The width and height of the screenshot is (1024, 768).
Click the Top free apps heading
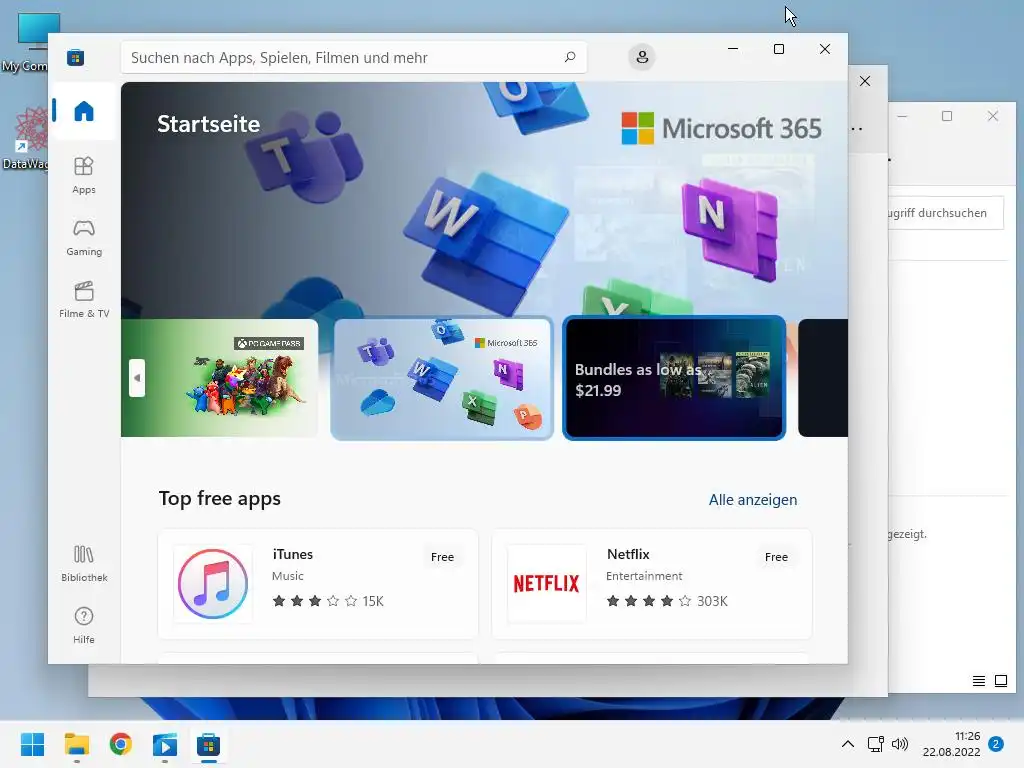pos(219,498)
